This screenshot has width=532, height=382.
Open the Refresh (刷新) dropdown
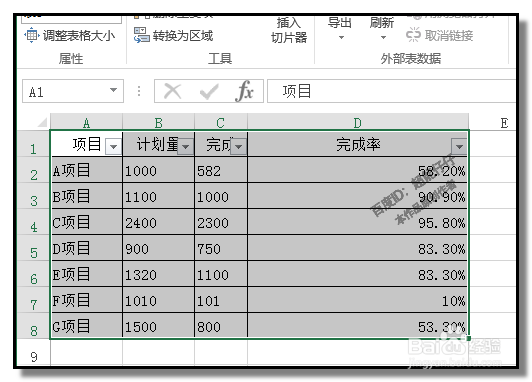[x=382, y=28]
